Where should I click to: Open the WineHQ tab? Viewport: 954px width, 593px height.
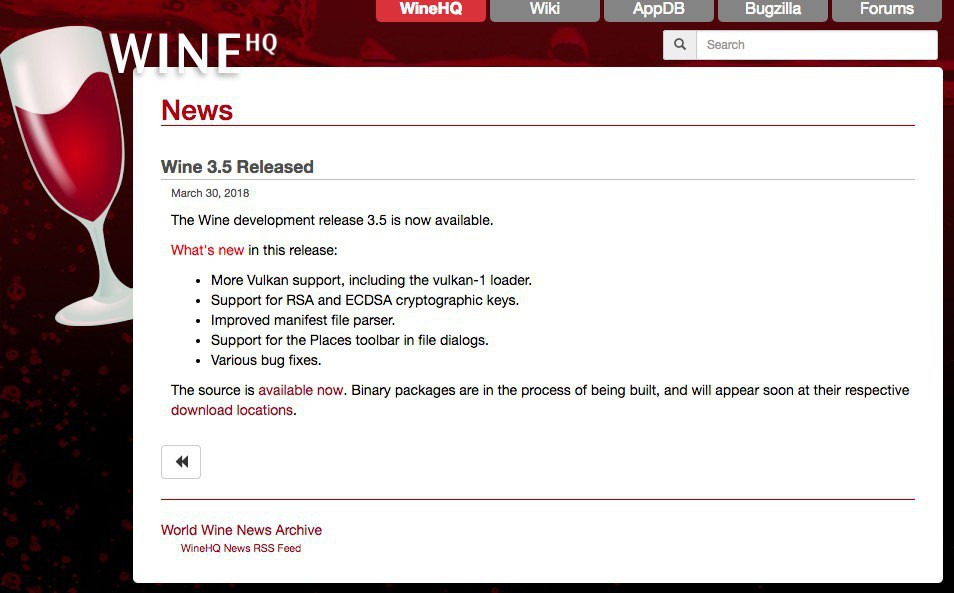coord(431,9)
